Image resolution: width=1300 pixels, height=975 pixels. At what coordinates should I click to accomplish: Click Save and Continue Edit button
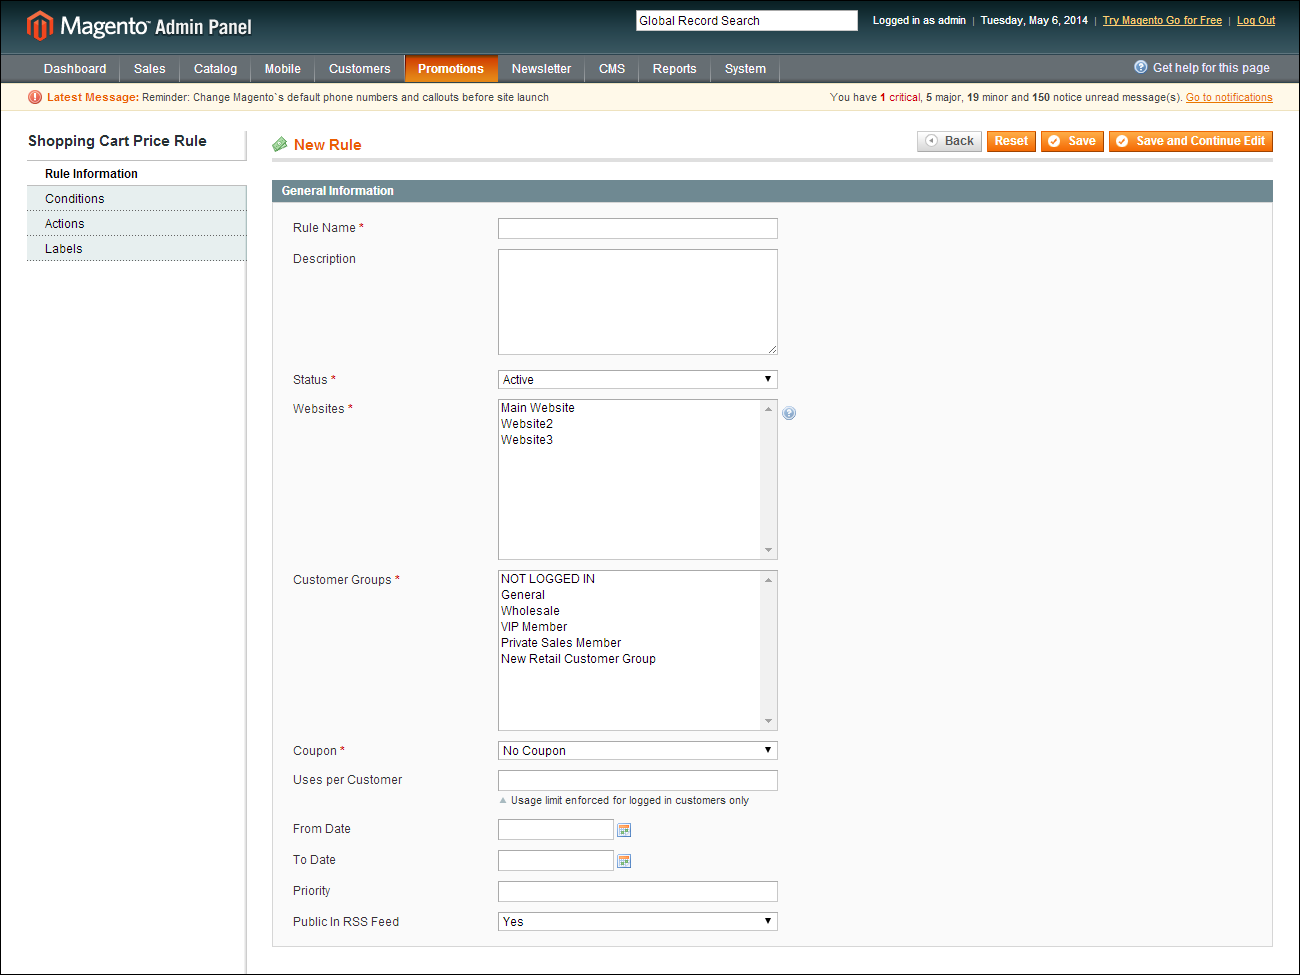pyautogui.click(x=1191, y=141)
